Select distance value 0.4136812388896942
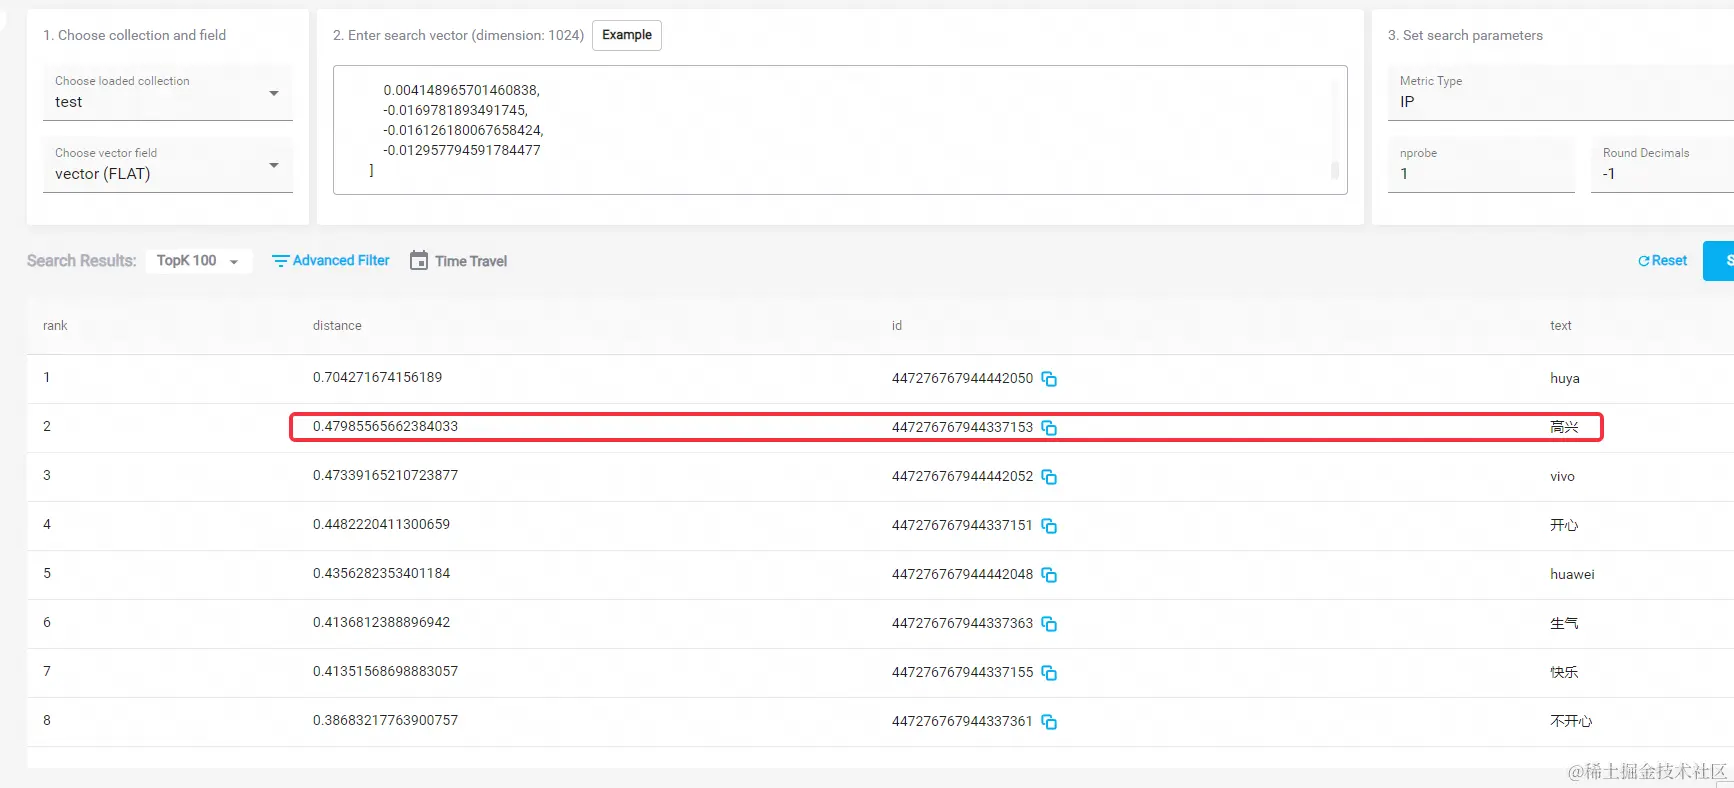Image resolution: width=1734 pixels, height=788 pixels. pos(381,623)
